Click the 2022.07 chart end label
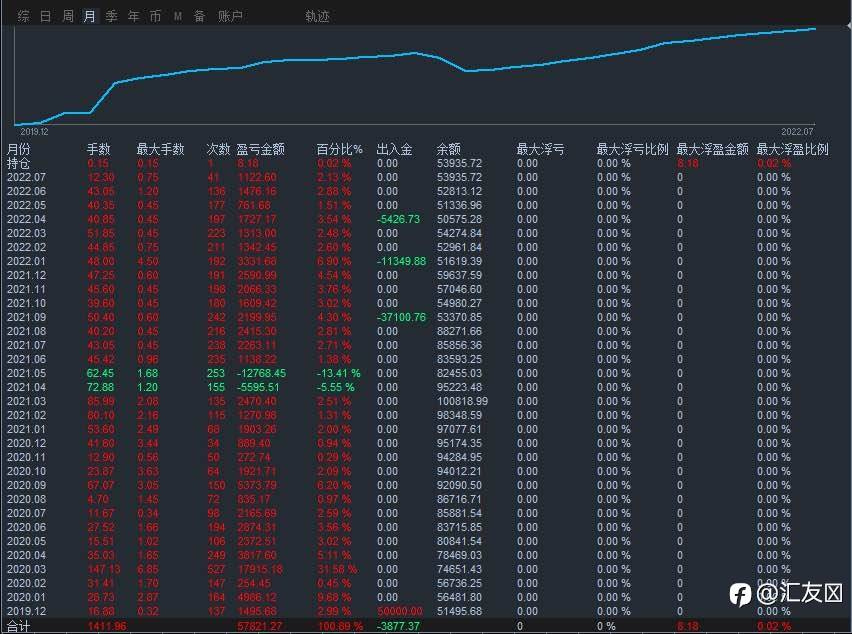 797,131
